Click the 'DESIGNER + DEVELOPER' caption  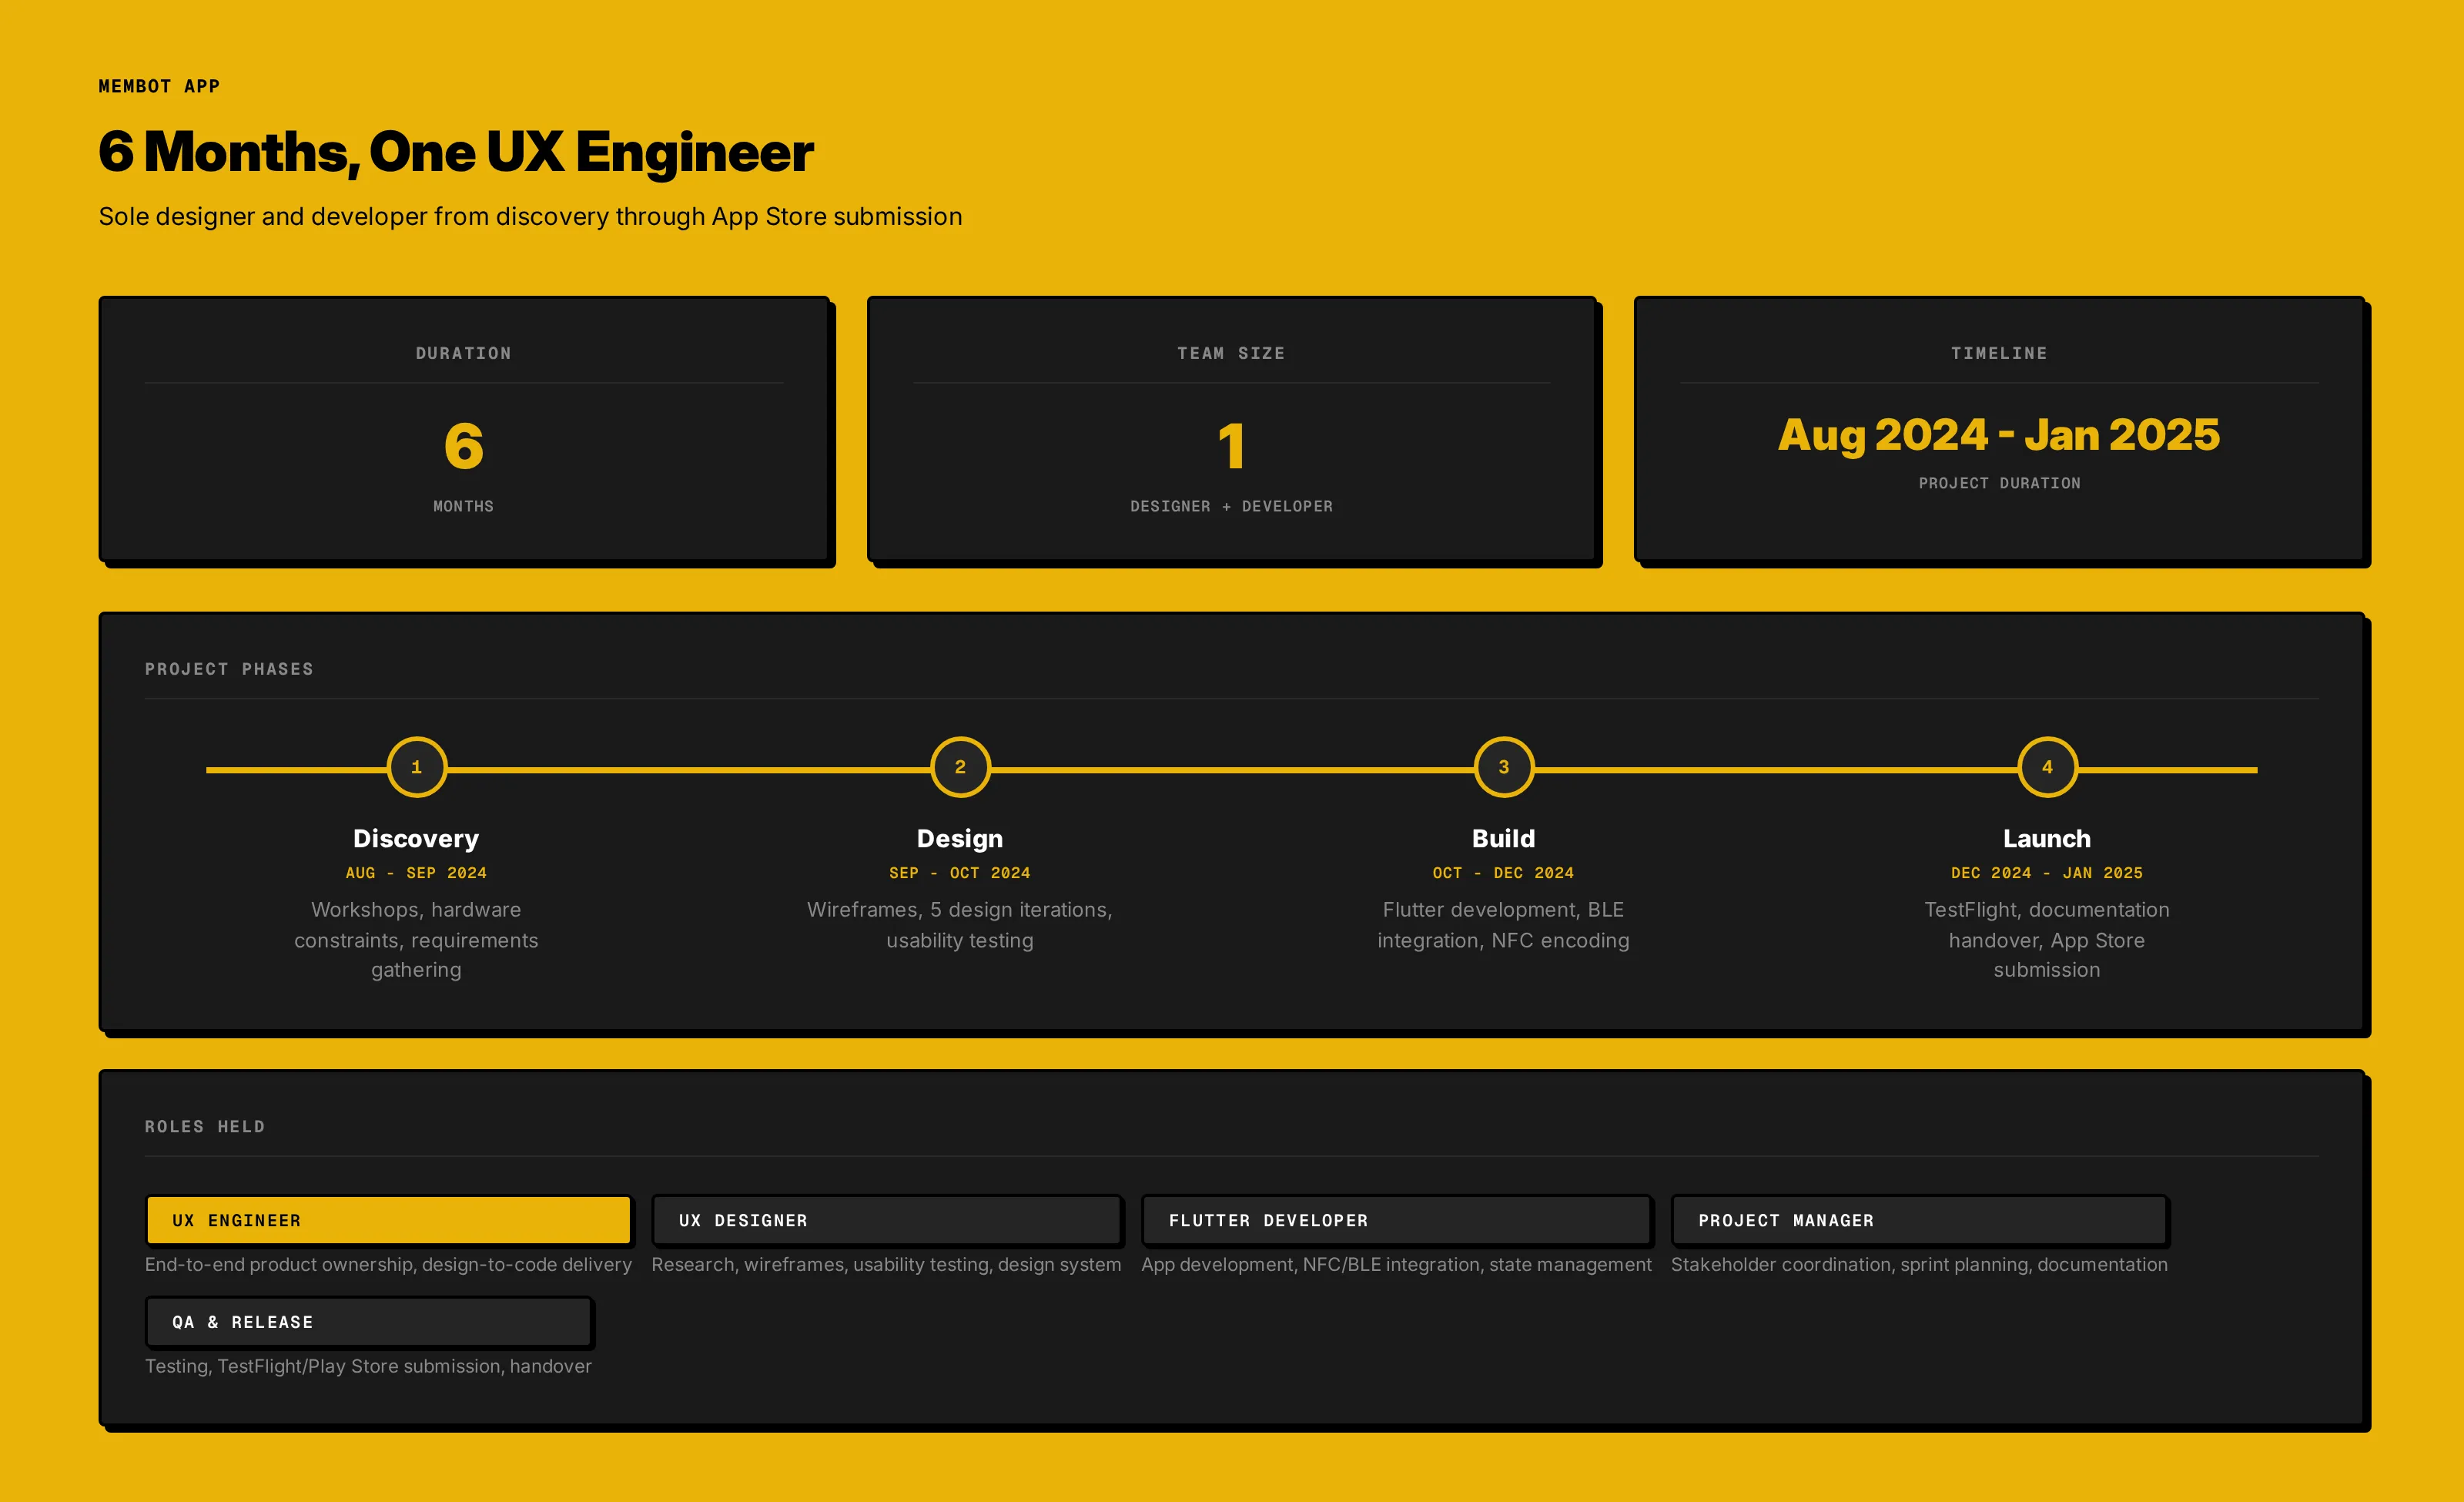[x=1231, y=506]
